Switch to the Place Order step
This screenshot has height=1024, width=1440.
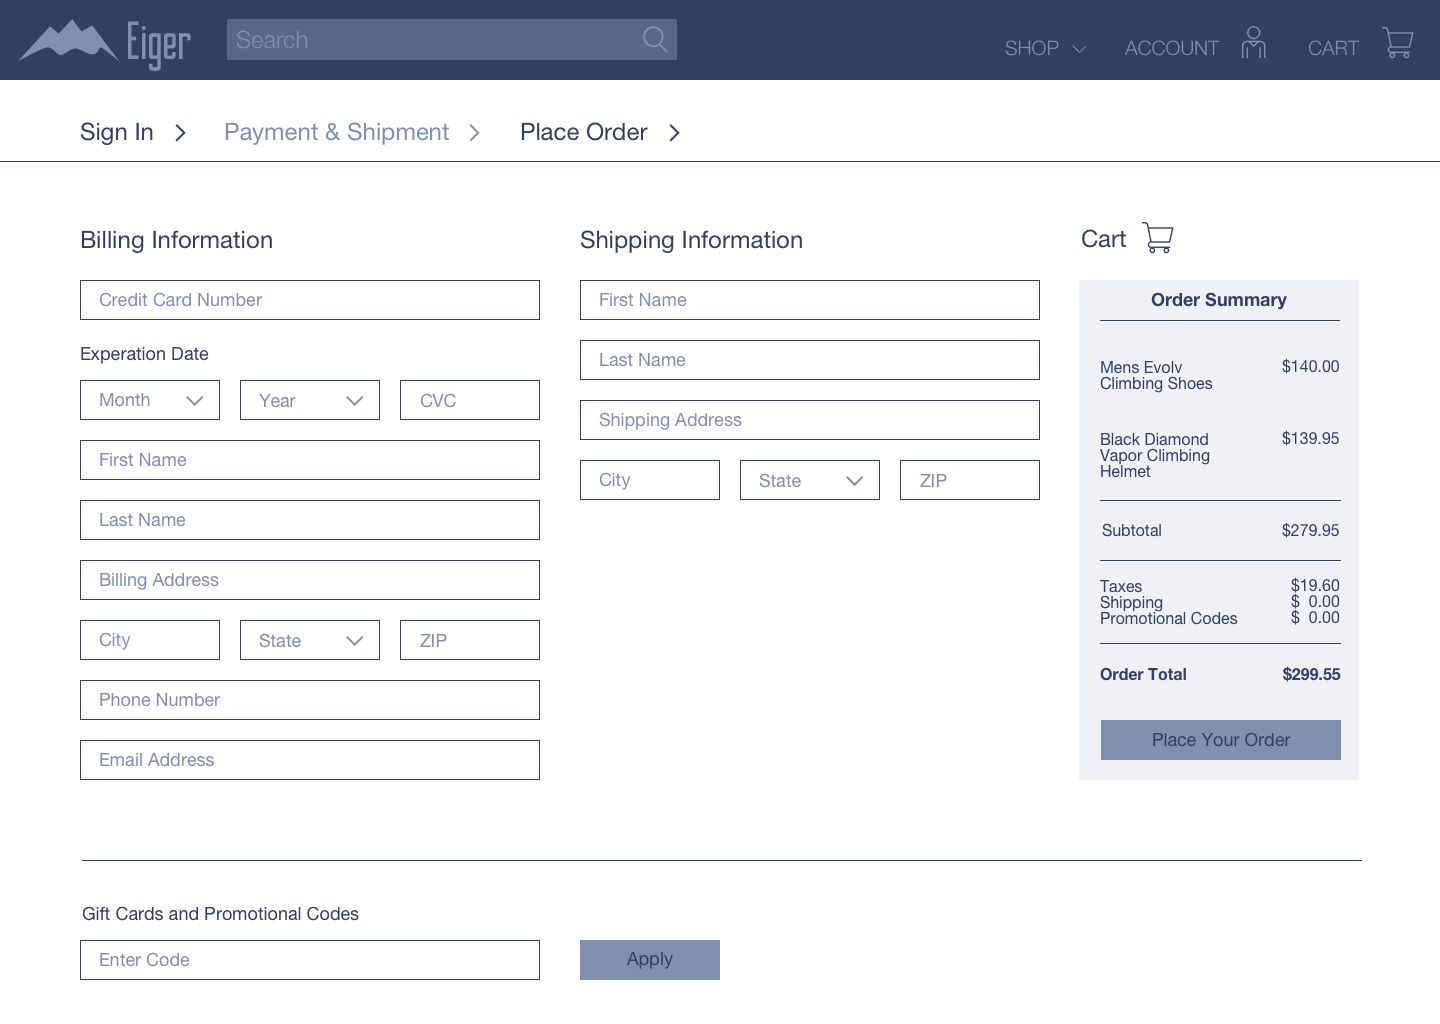[583, 132]
